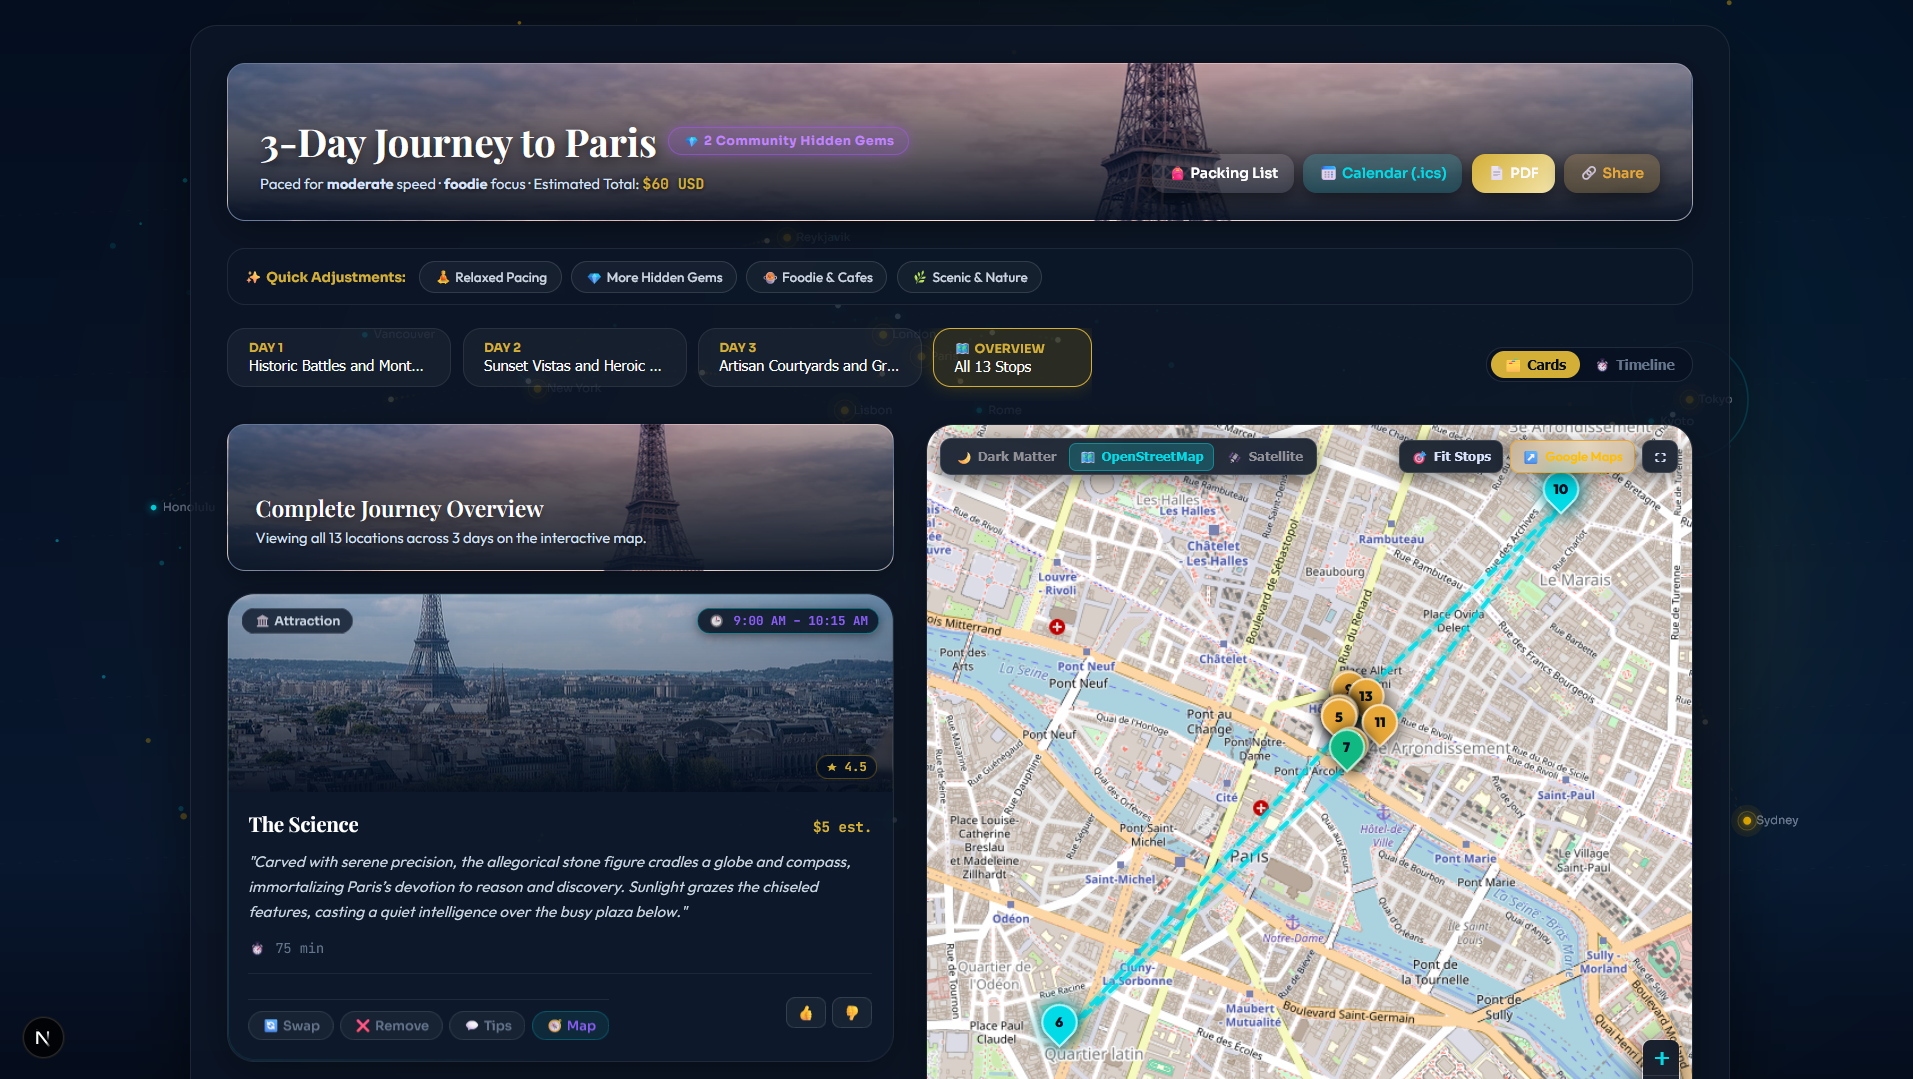Show Tips for The Science

(x=487, y=1025)
